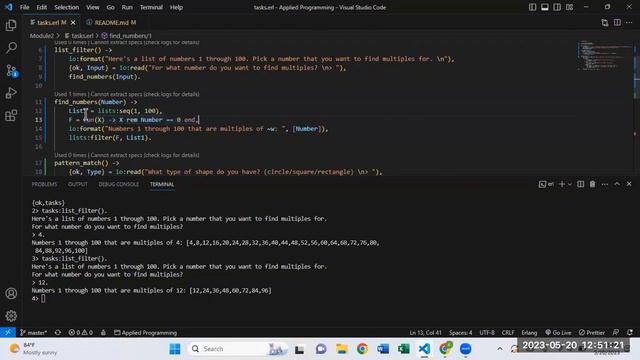Open errors and warnings status item
The height and width of the screenshot is (360, 640).
tap(80, 332)
